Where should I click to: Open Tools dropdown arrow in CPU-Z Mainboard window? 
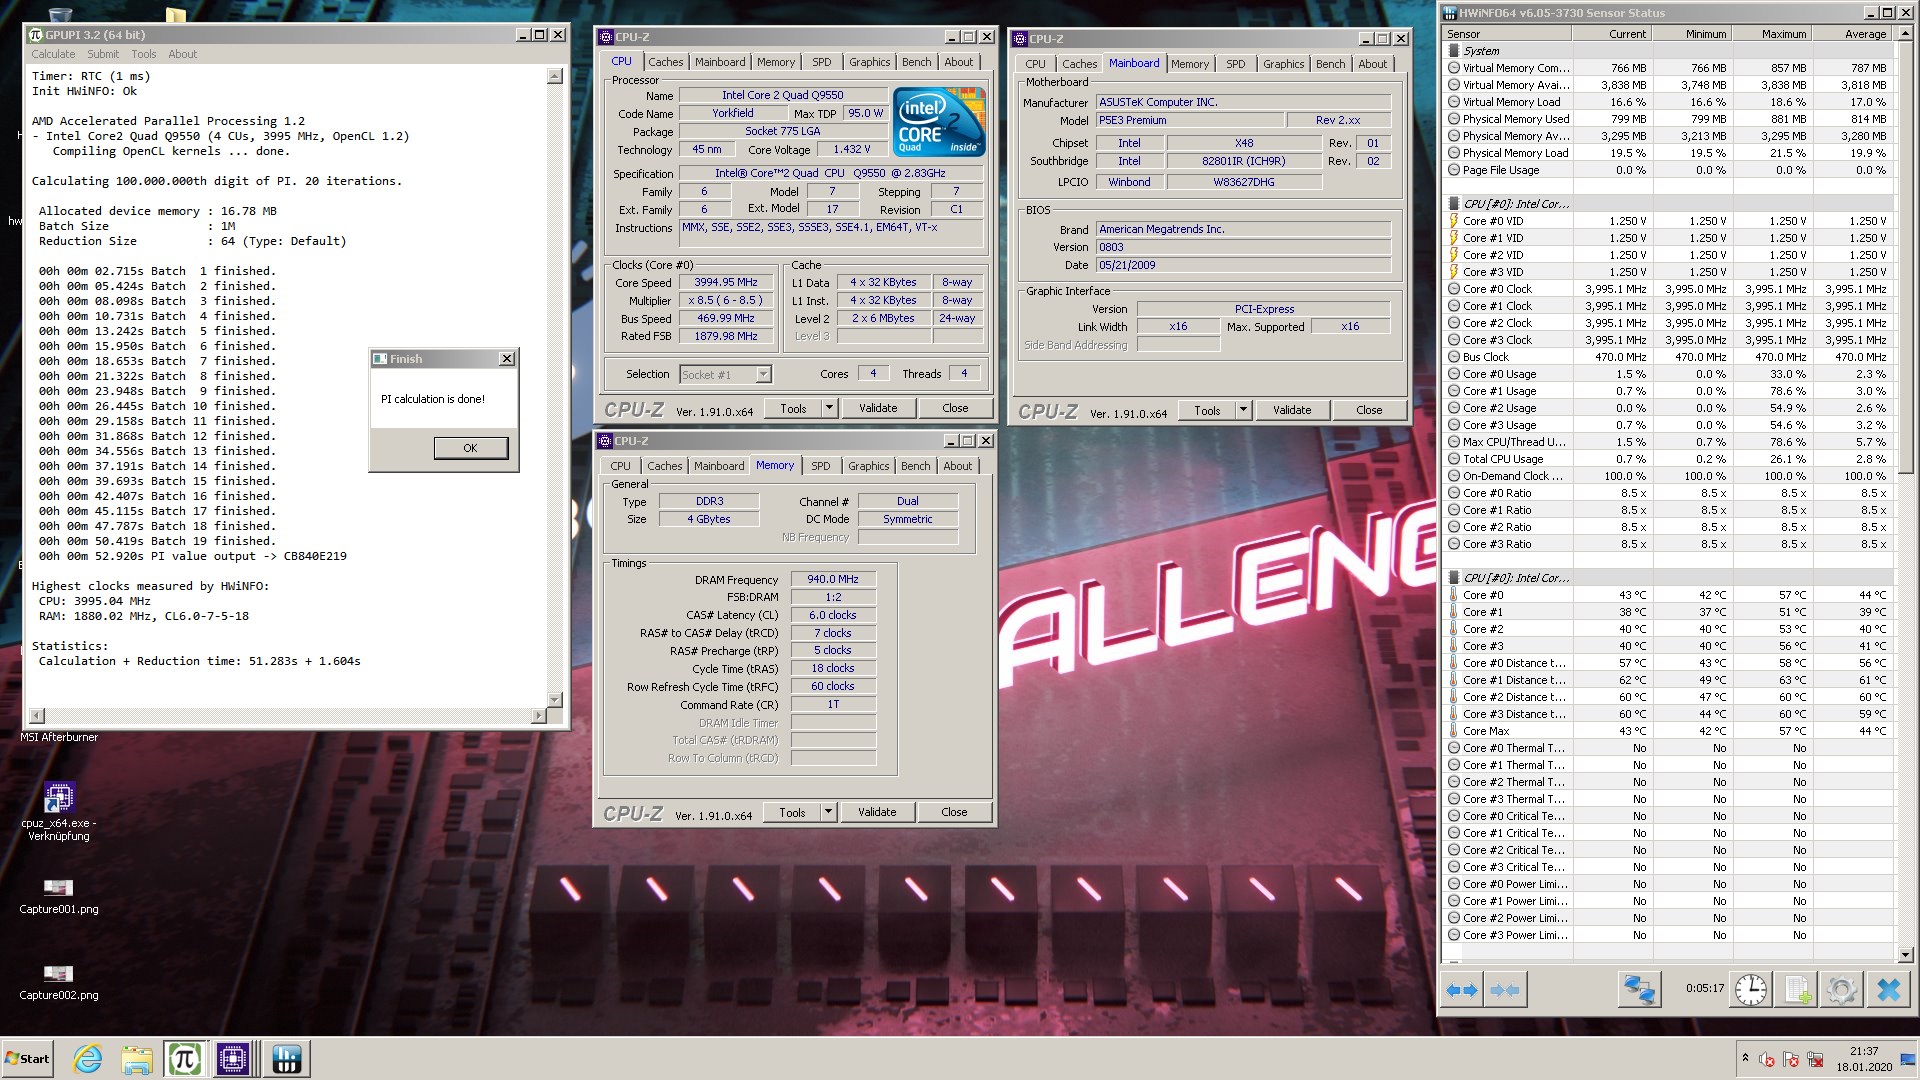click(1243, 410)
